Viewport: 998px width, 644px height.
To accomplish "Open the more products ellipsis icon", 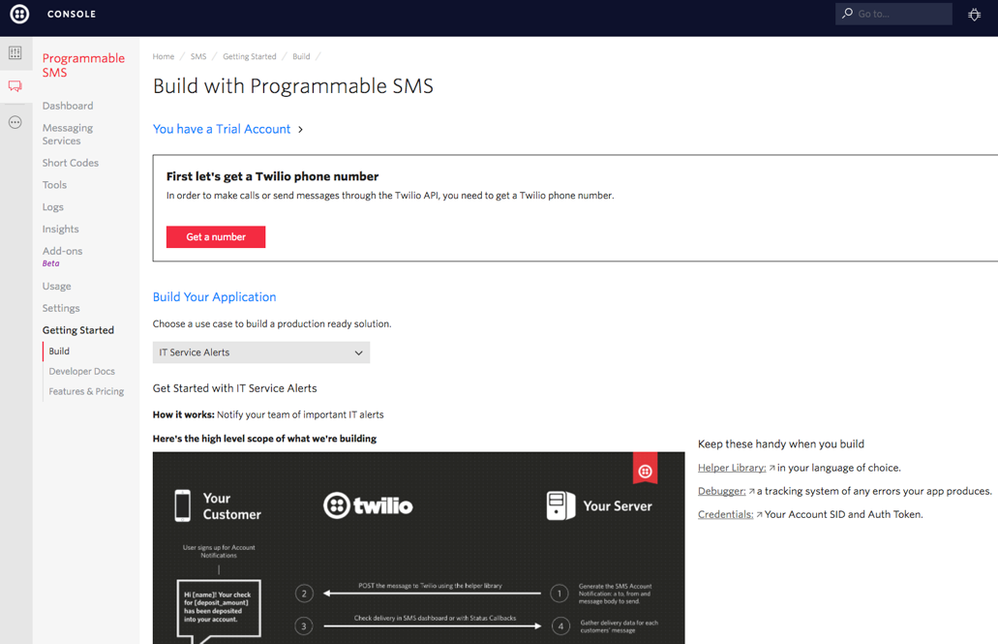I will pos(15,122).
